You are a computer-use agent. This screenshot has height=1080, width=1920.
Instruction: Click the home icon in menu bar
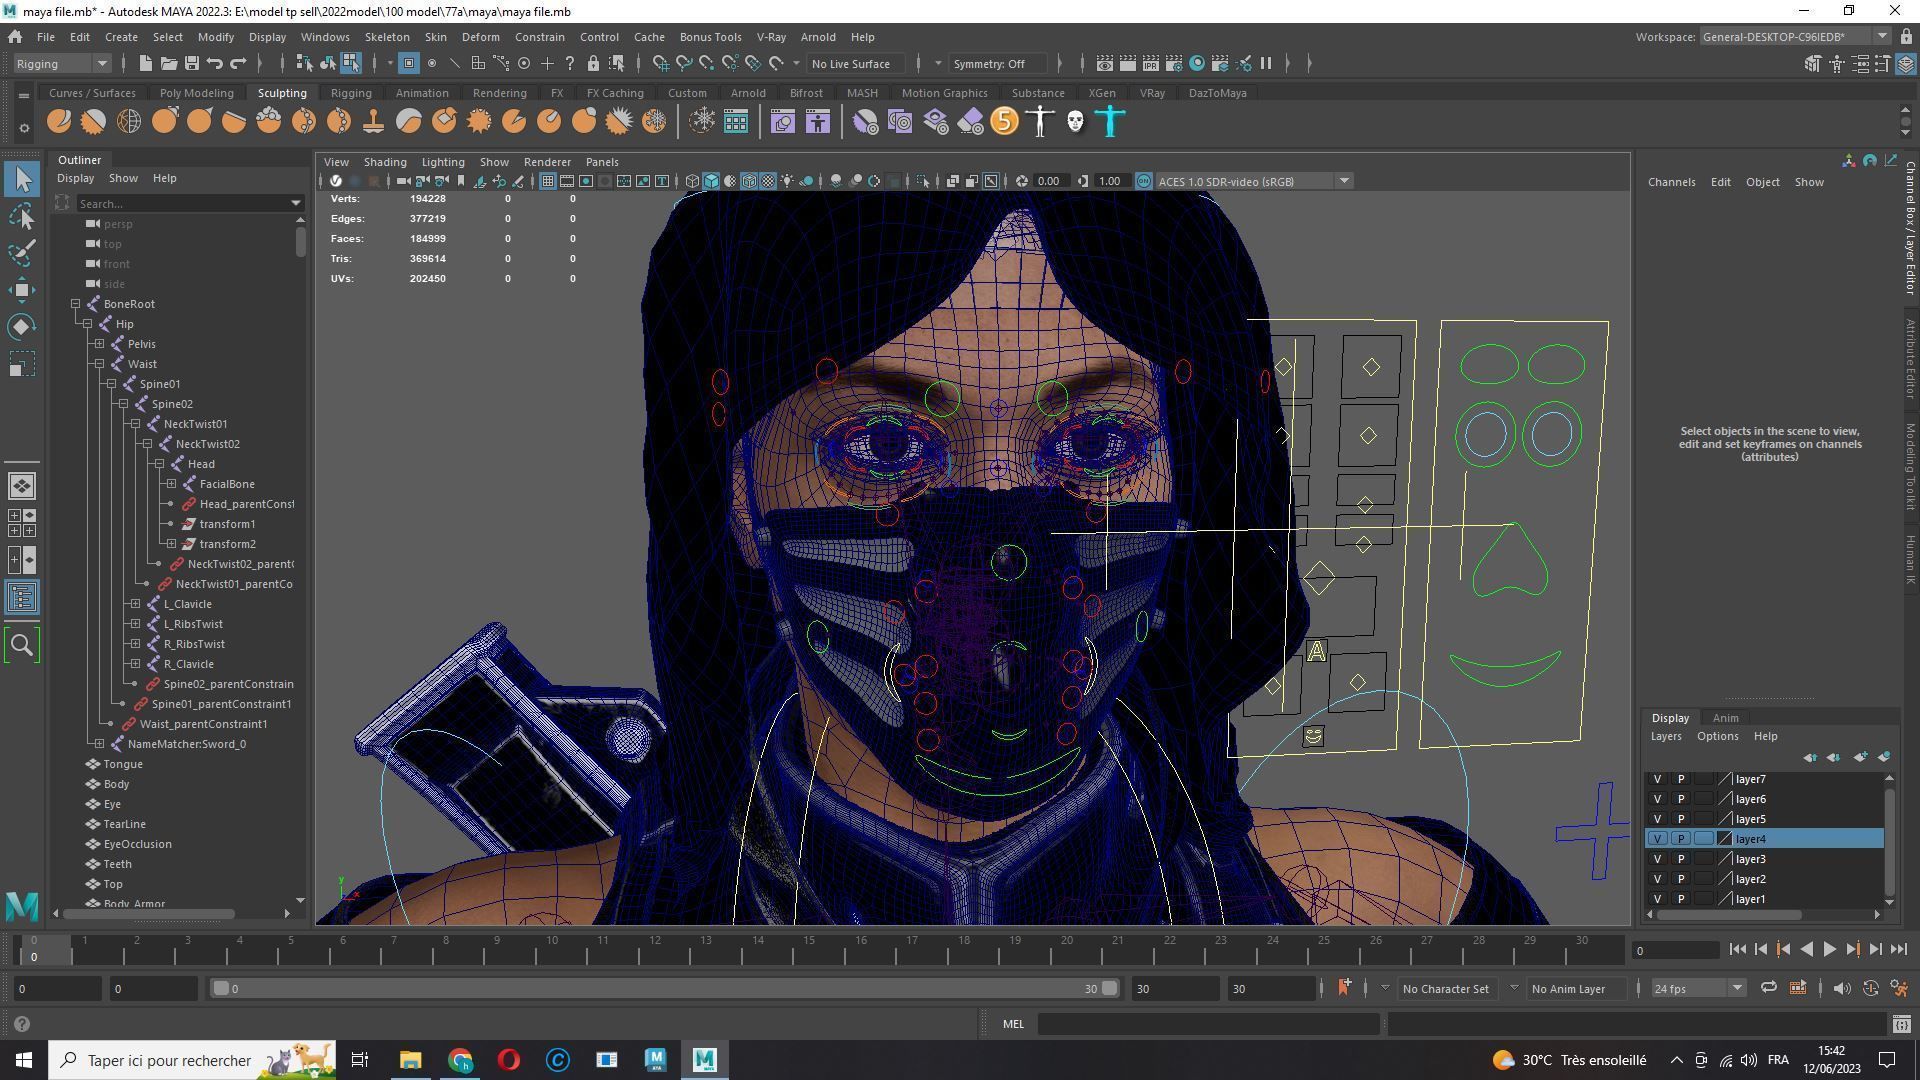coord(15,37)
